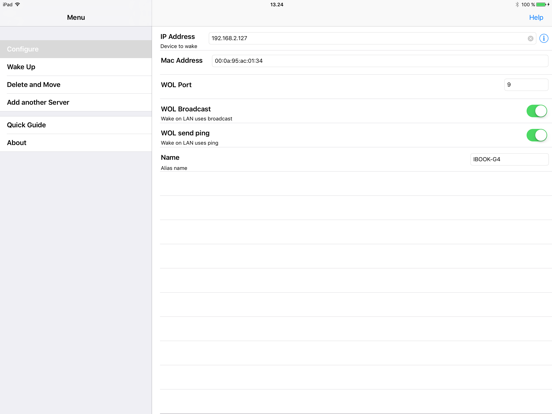The height and width of the screenshot is (414, 552).
Task: Tap the 'Device to wake' subtitle
Action: tap(179, 46)
